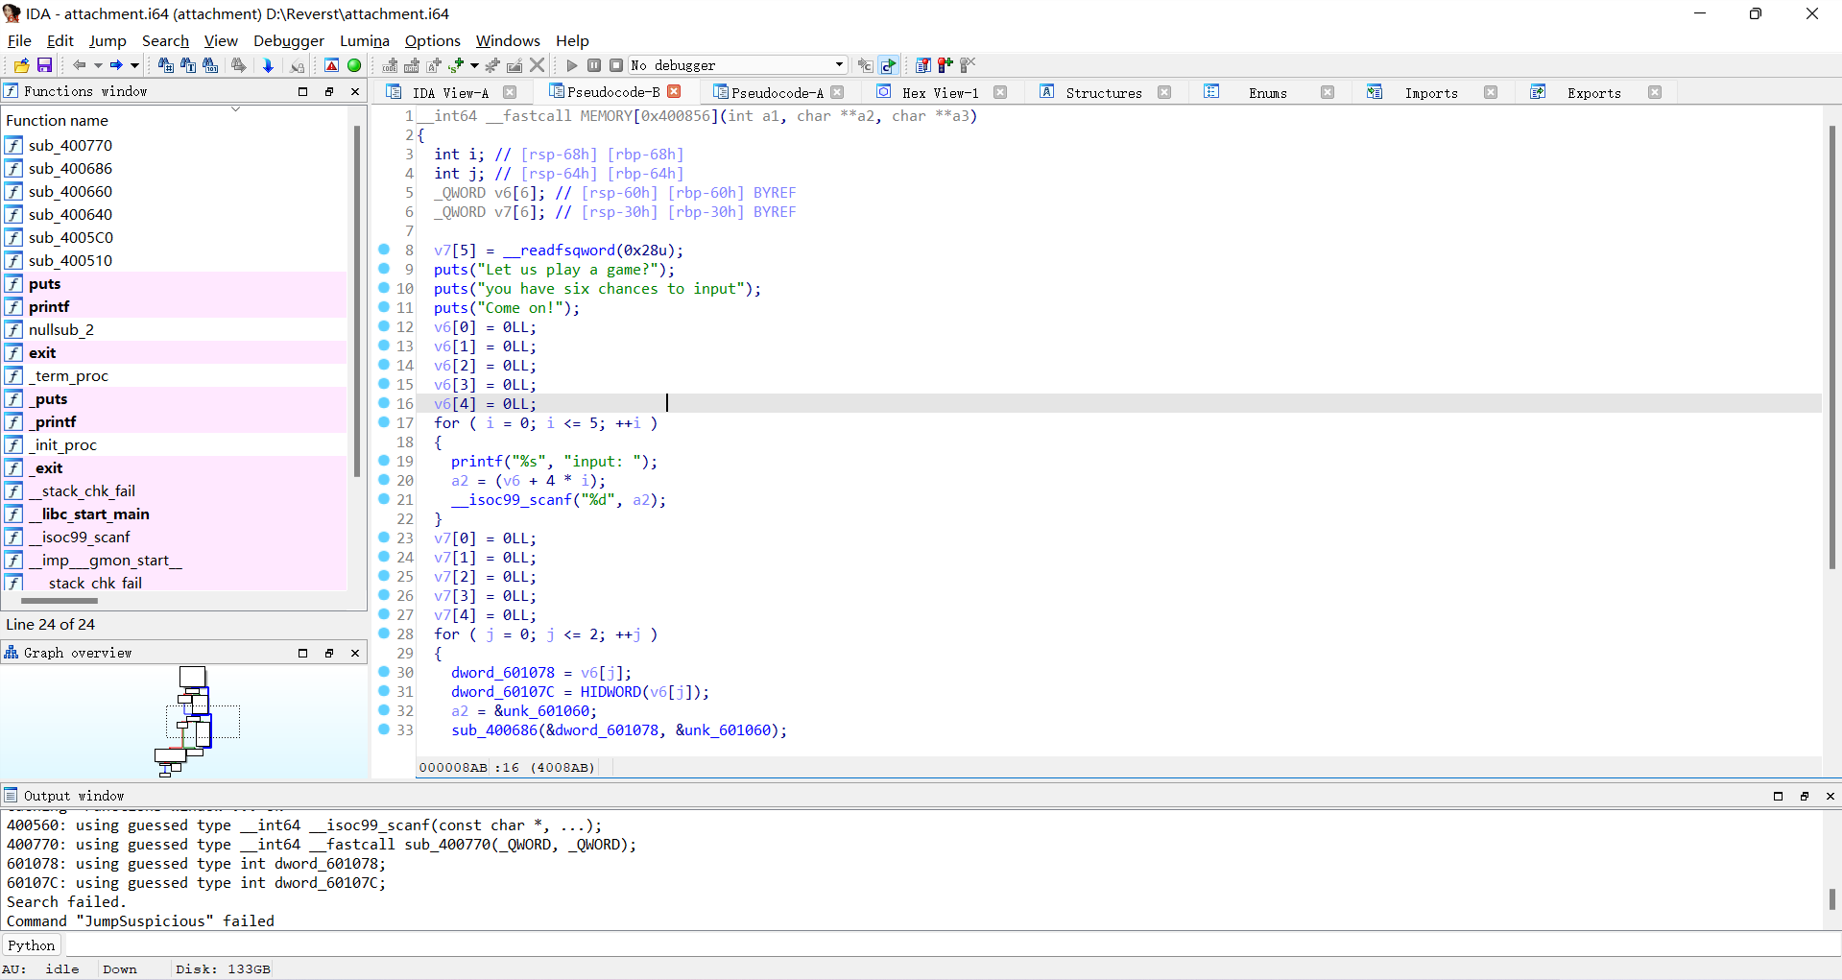Expand the back-navigation history dropdown arrow

point(98,65)
